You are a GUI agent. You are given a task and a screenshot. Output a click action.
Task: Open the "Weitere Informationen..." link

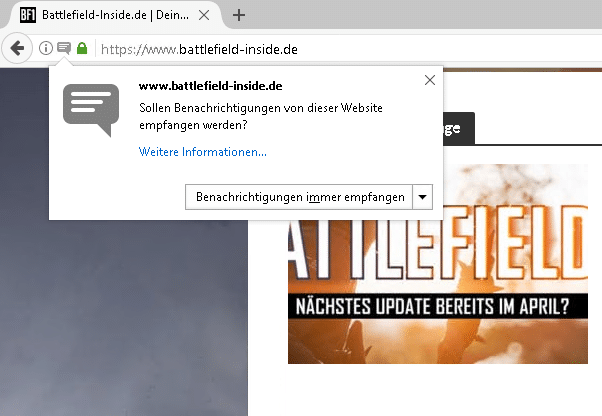pos(203,152)
